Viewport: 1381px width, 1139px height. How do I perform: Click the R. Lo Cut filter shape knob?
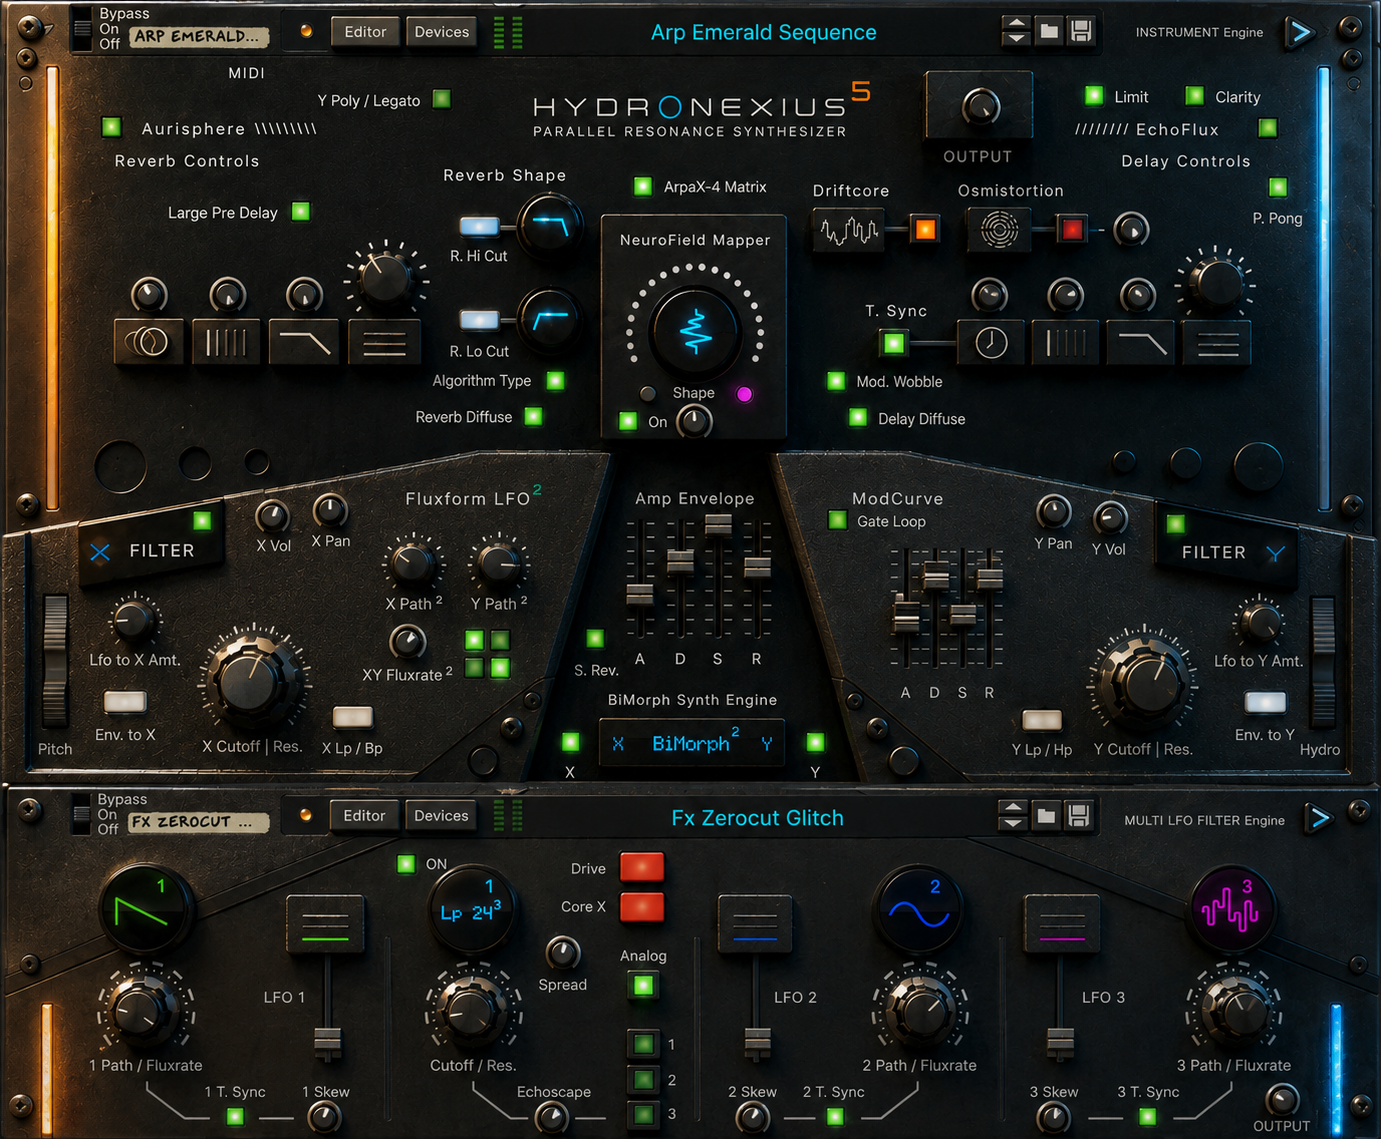(x=549, y=320)
